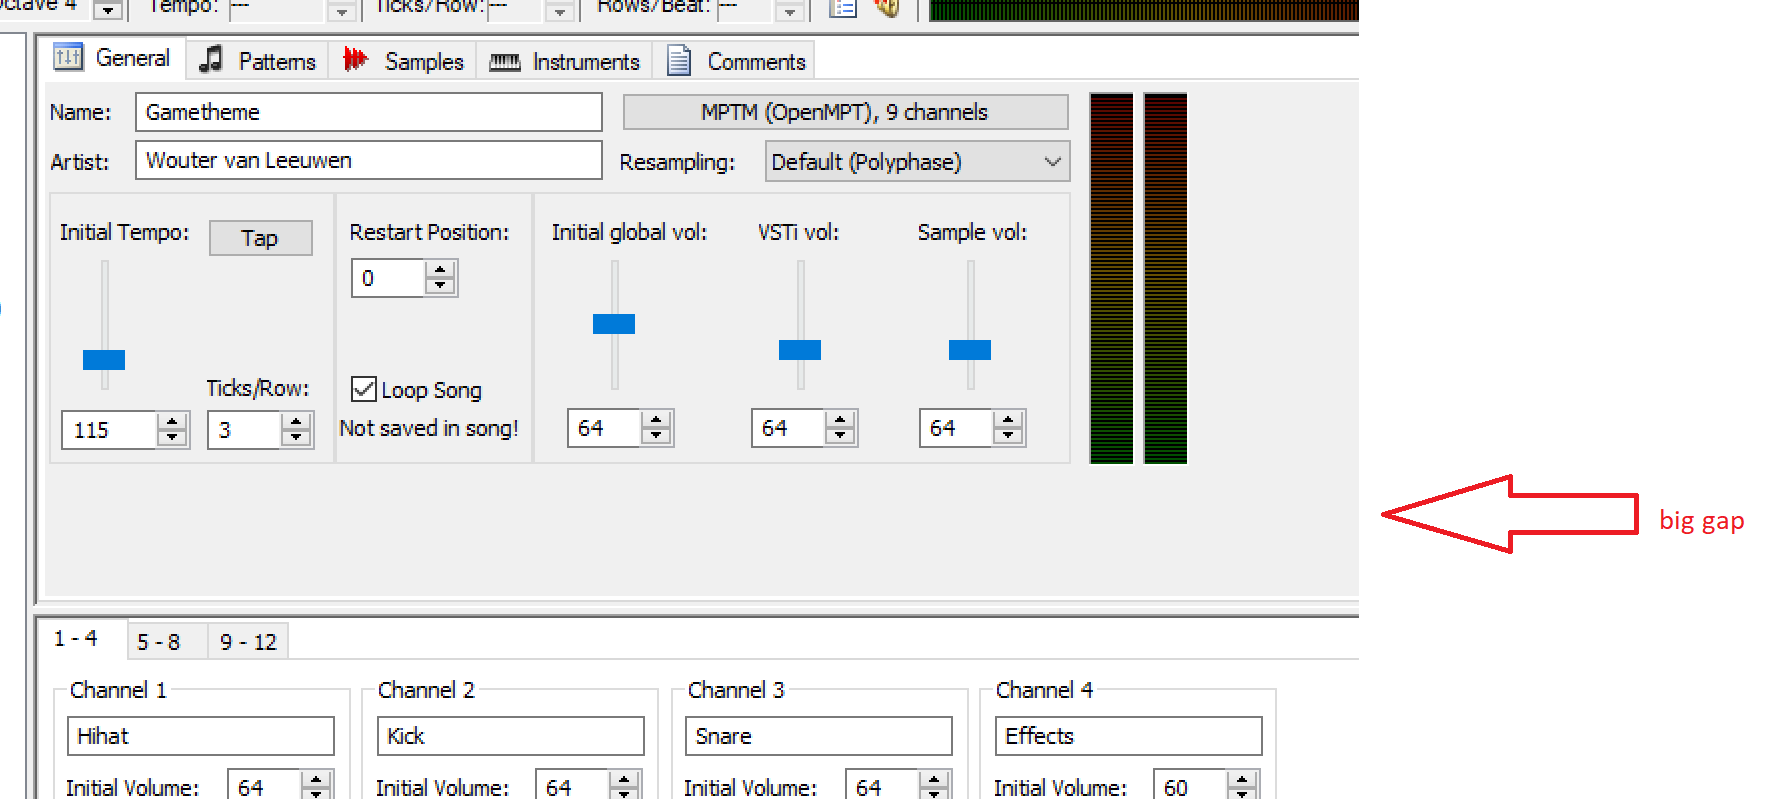
Task: Increase Ticks/Row with the spinner up arrow
Action: pyautogui.click(x=296, y=422)
